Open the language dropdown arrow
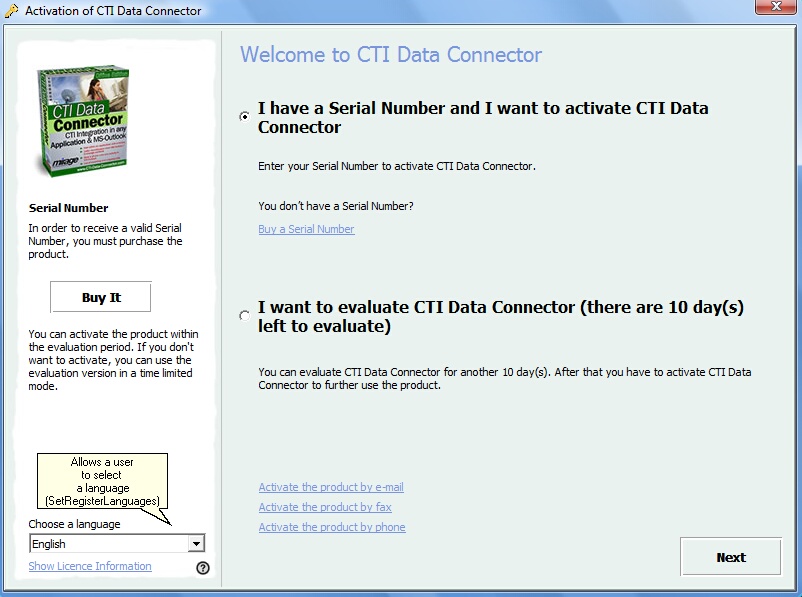 pyautogui.click(x=196, y=544)
